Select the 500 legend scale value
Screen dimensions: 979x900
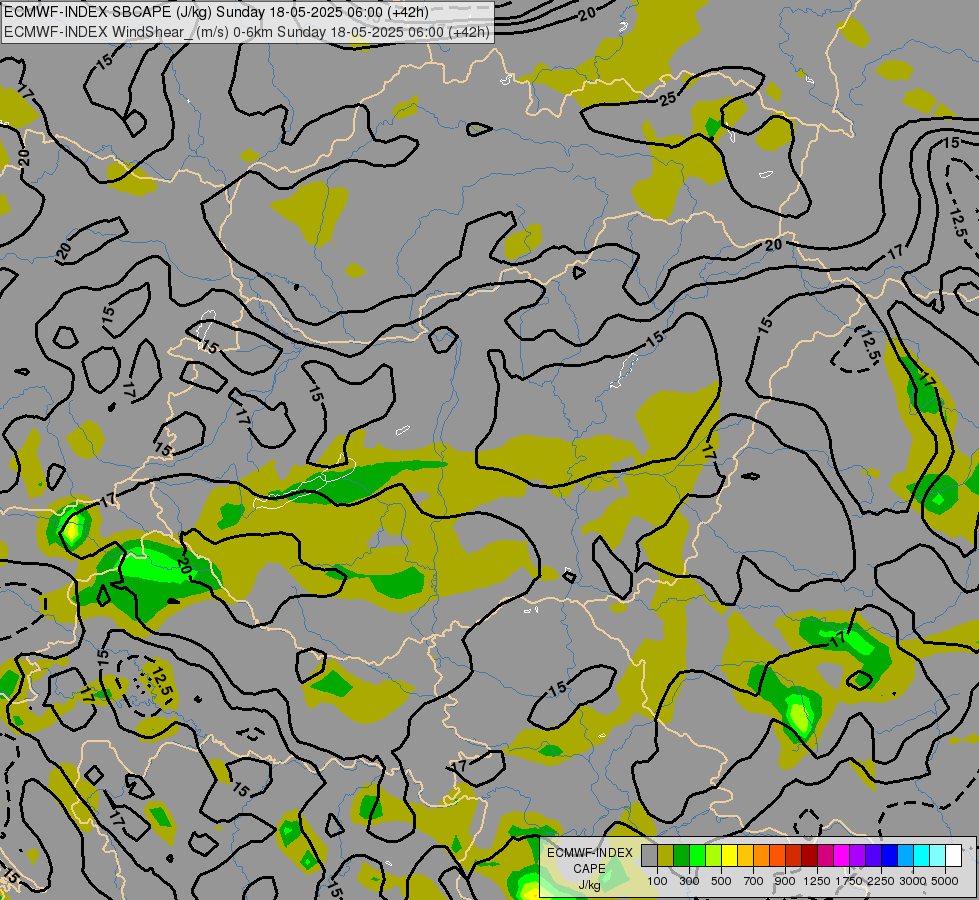pyautogui.click(x=721, y=881)
